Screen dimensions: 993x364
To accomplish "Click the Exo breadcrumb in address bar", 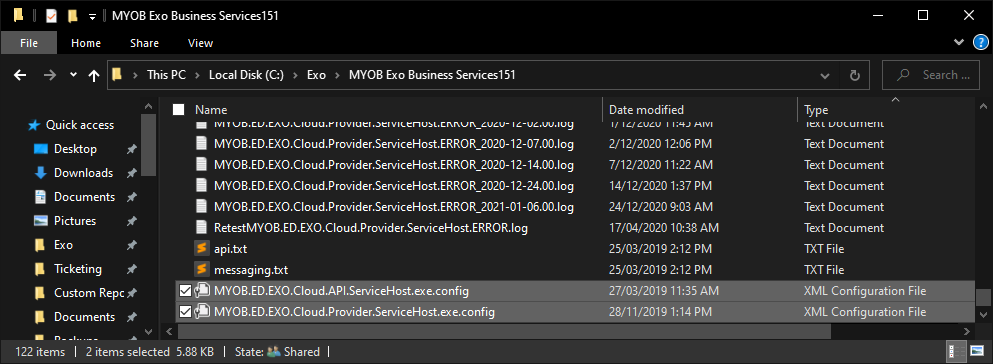I will (316, 75).
